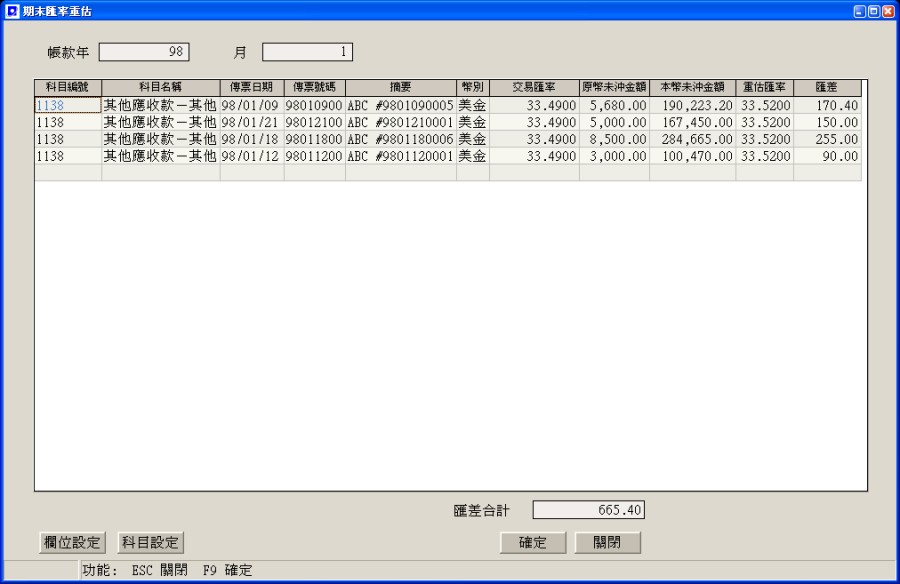Viewport: 900px width, 584px height.
Task: Click the 月 input field
Action: (307, 52)
